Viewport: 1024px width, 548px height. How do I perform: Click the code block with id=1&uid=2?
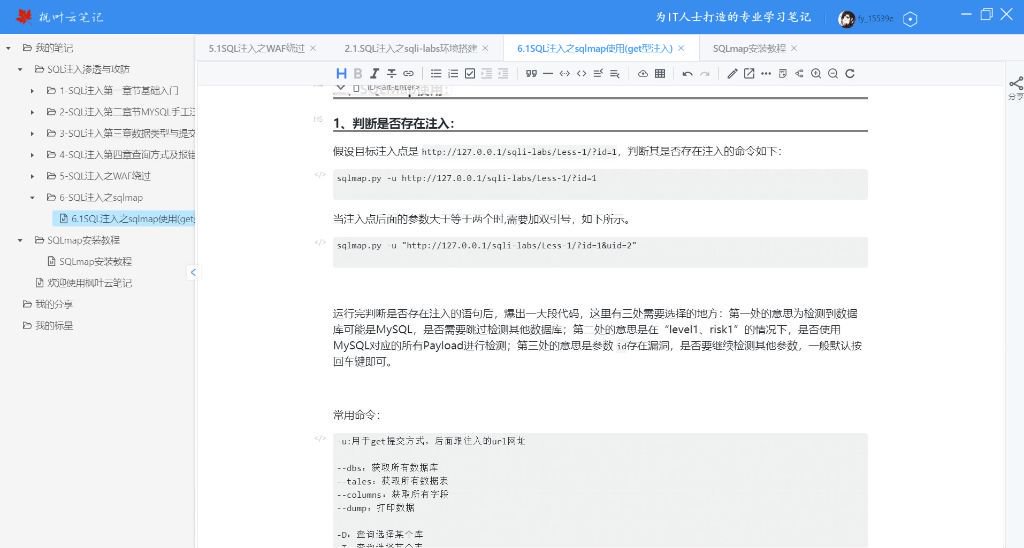pyautogui.click(x=600, y=251)
